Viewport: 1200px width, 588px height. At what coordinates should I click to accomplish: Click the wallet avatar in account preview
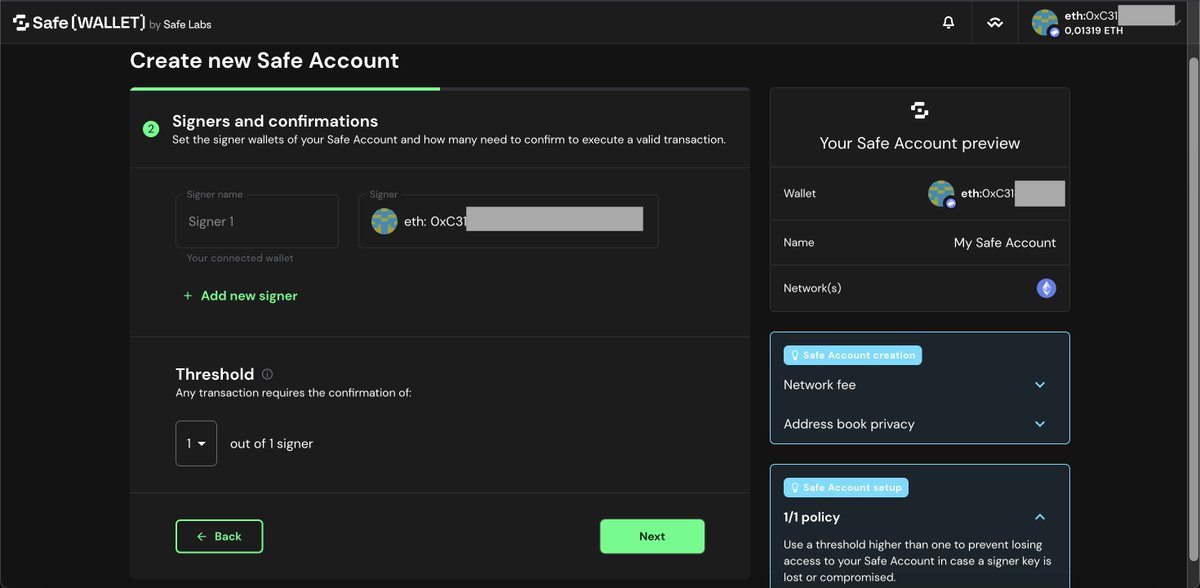pos(941,194)
